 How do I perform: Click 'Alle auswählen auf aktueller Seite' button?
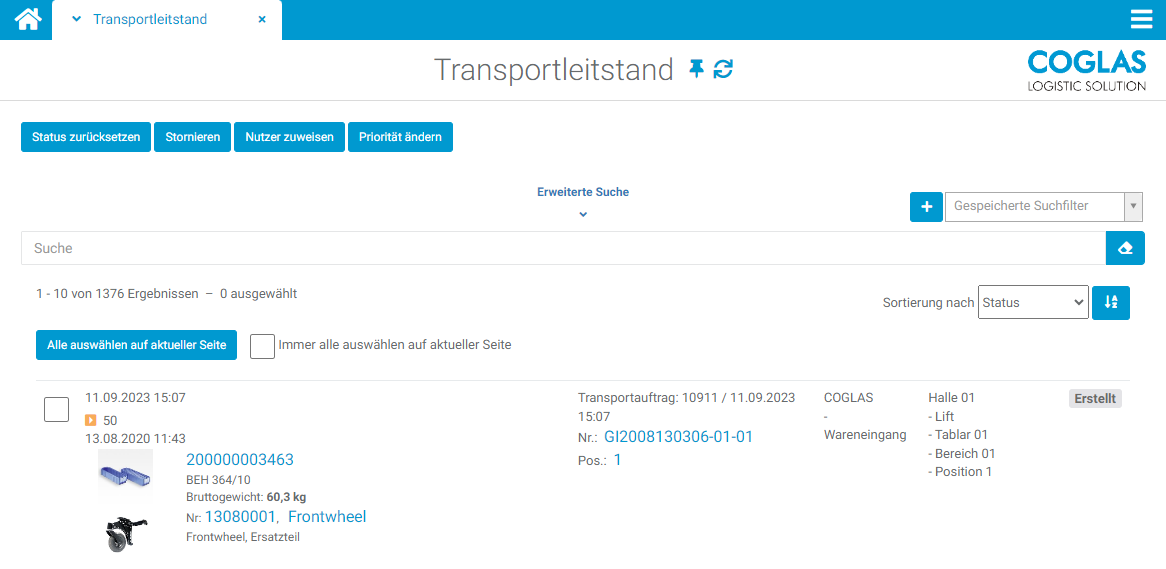136,345
